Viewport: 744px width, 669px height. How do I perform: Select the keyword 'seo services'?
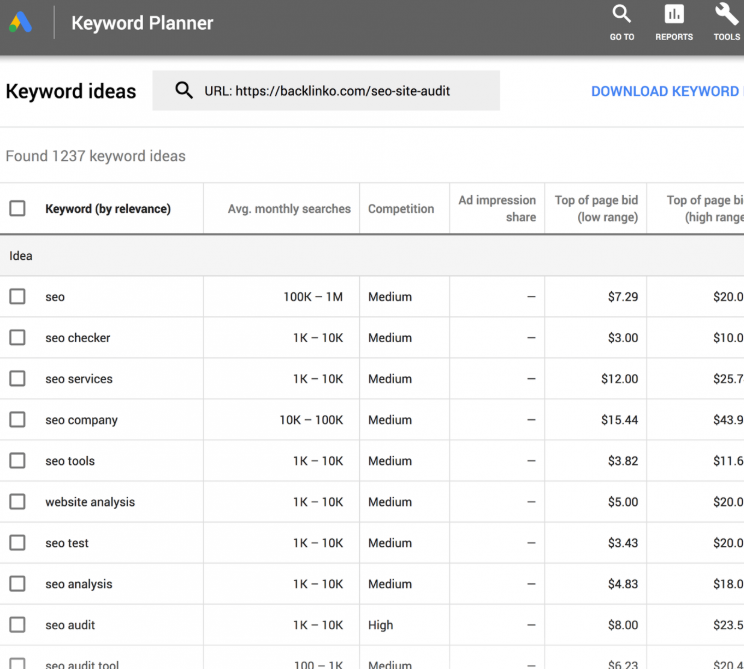click(x=79, y=379)
